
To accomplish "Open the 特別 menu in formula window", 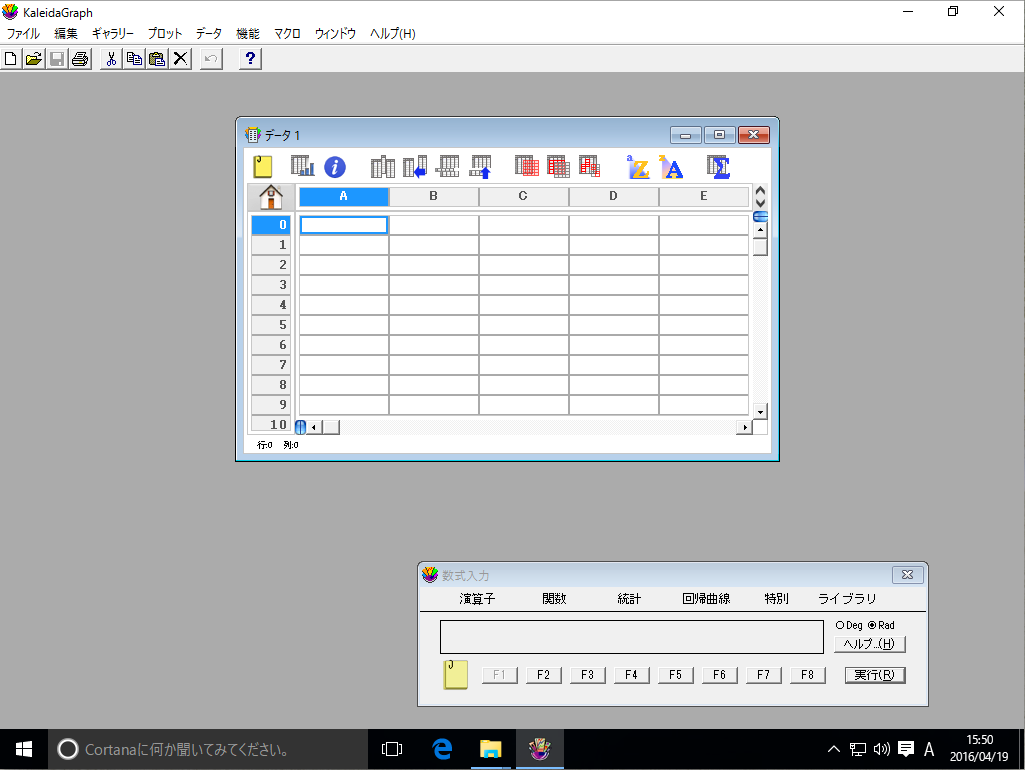I will [x=777, y=599].
